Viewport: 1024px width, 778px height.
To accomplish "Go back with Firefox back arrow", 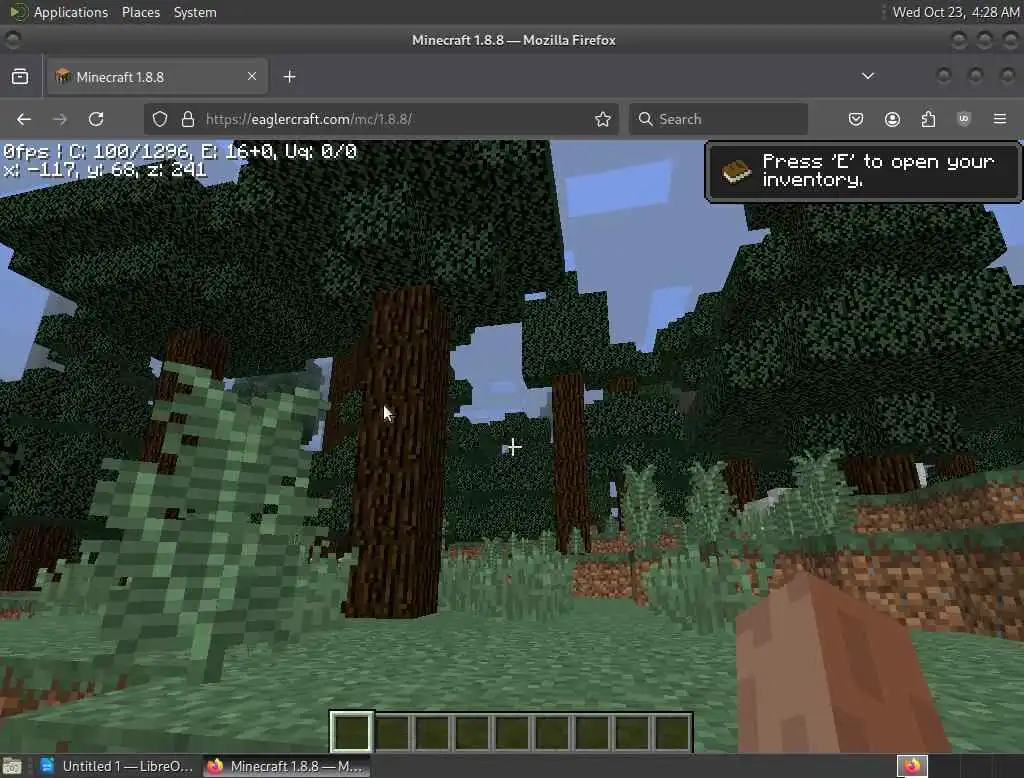I will pos(24,119).
